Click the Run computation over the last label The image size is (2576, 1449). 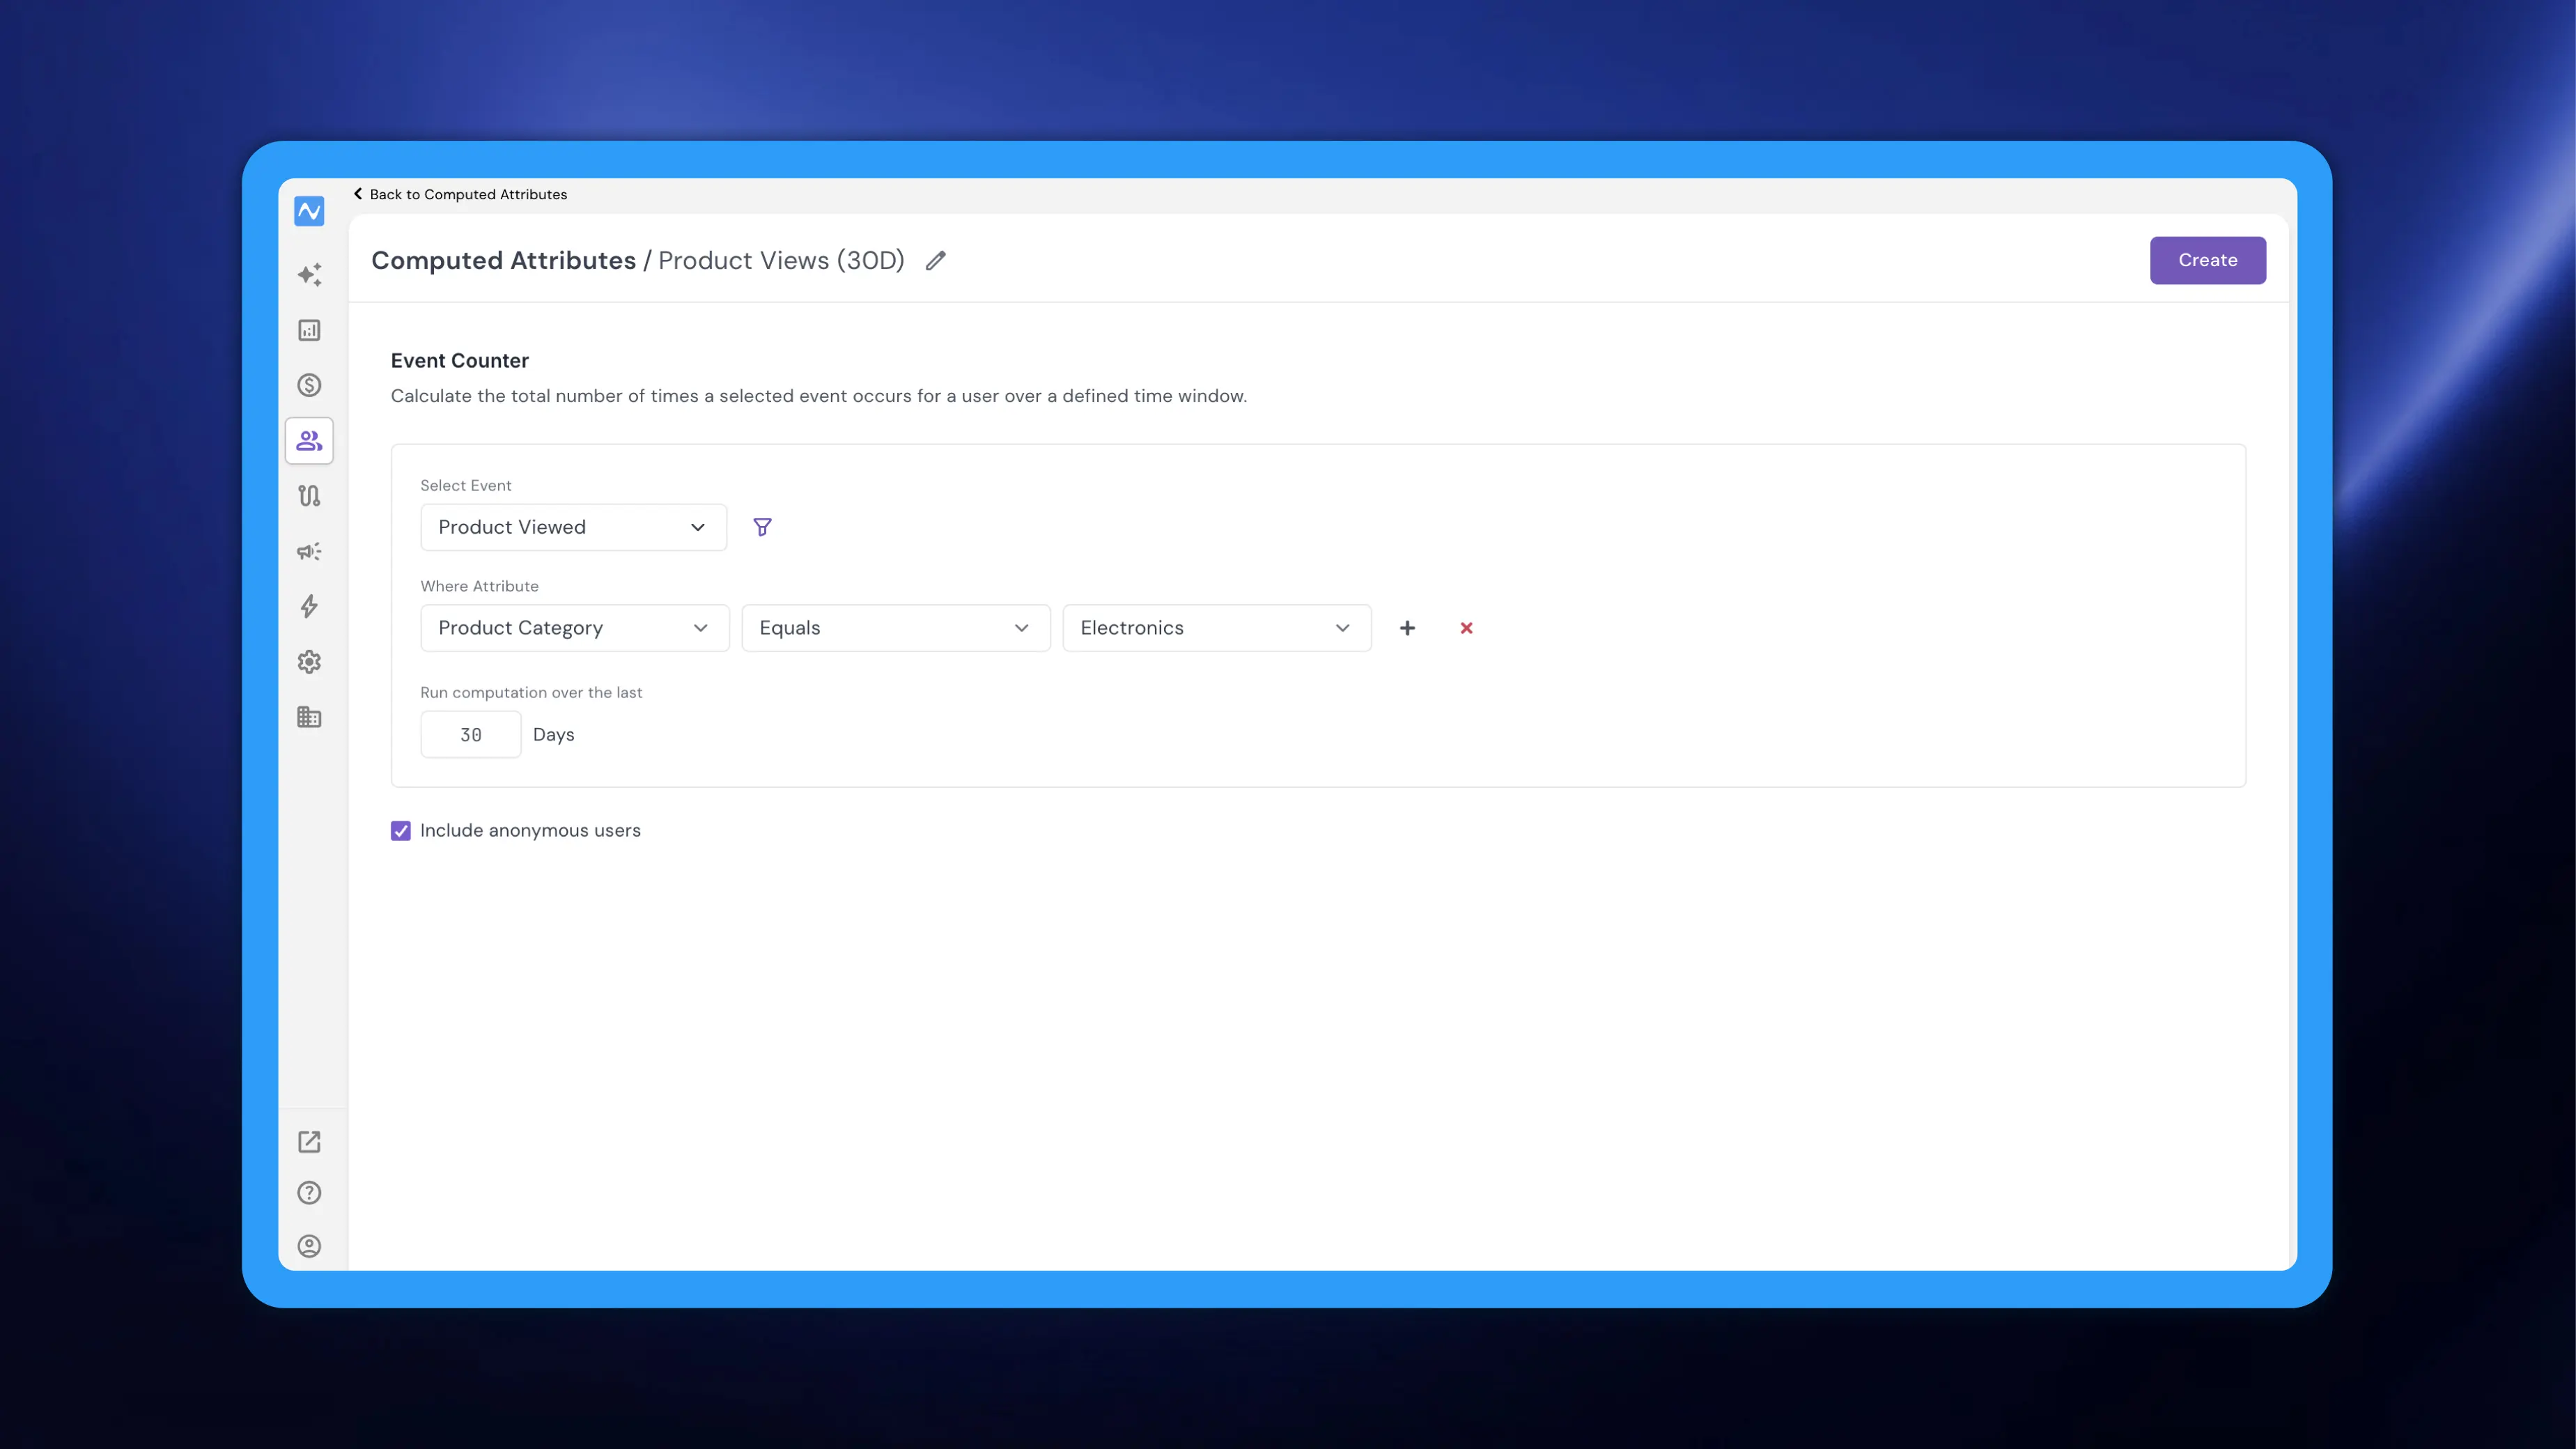pyautogui.click(x=531, y=692)
